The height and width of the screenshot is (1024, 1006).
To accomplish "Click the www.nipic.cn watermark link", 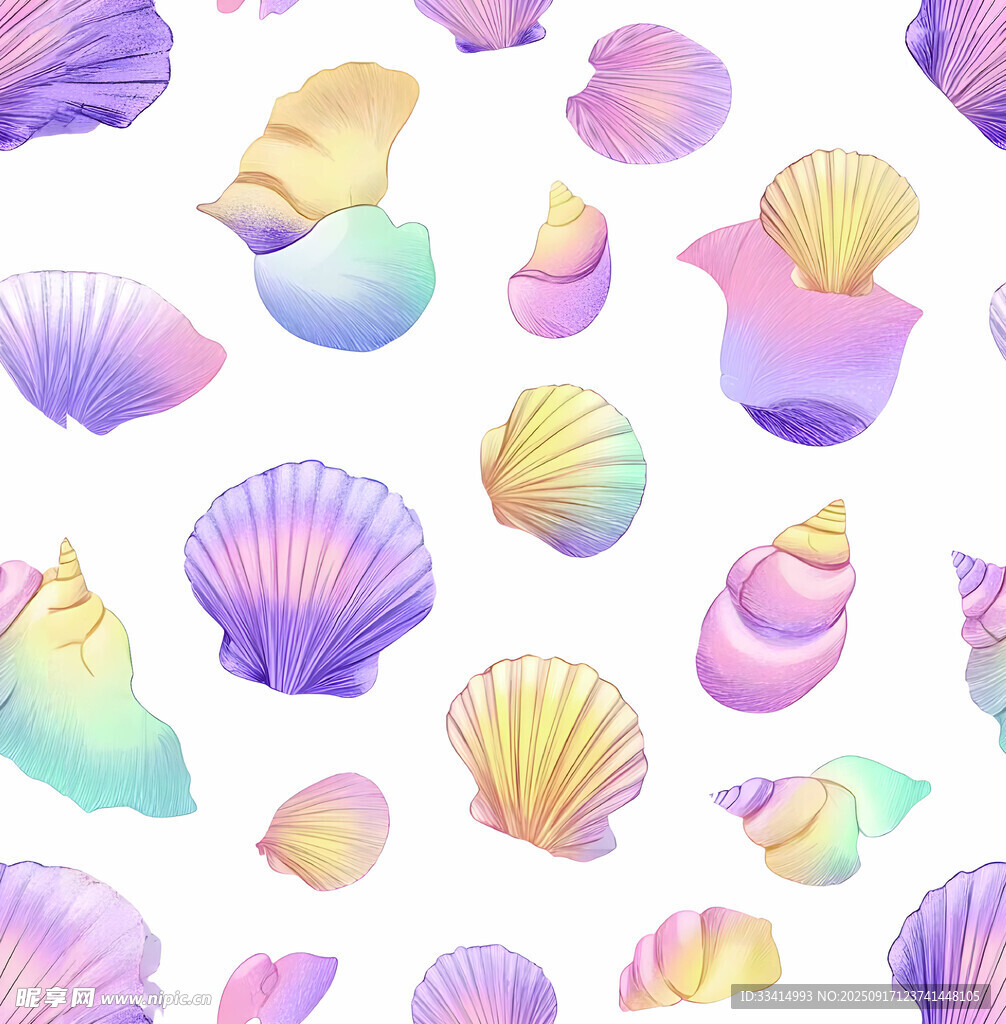I will pos(155,998).
